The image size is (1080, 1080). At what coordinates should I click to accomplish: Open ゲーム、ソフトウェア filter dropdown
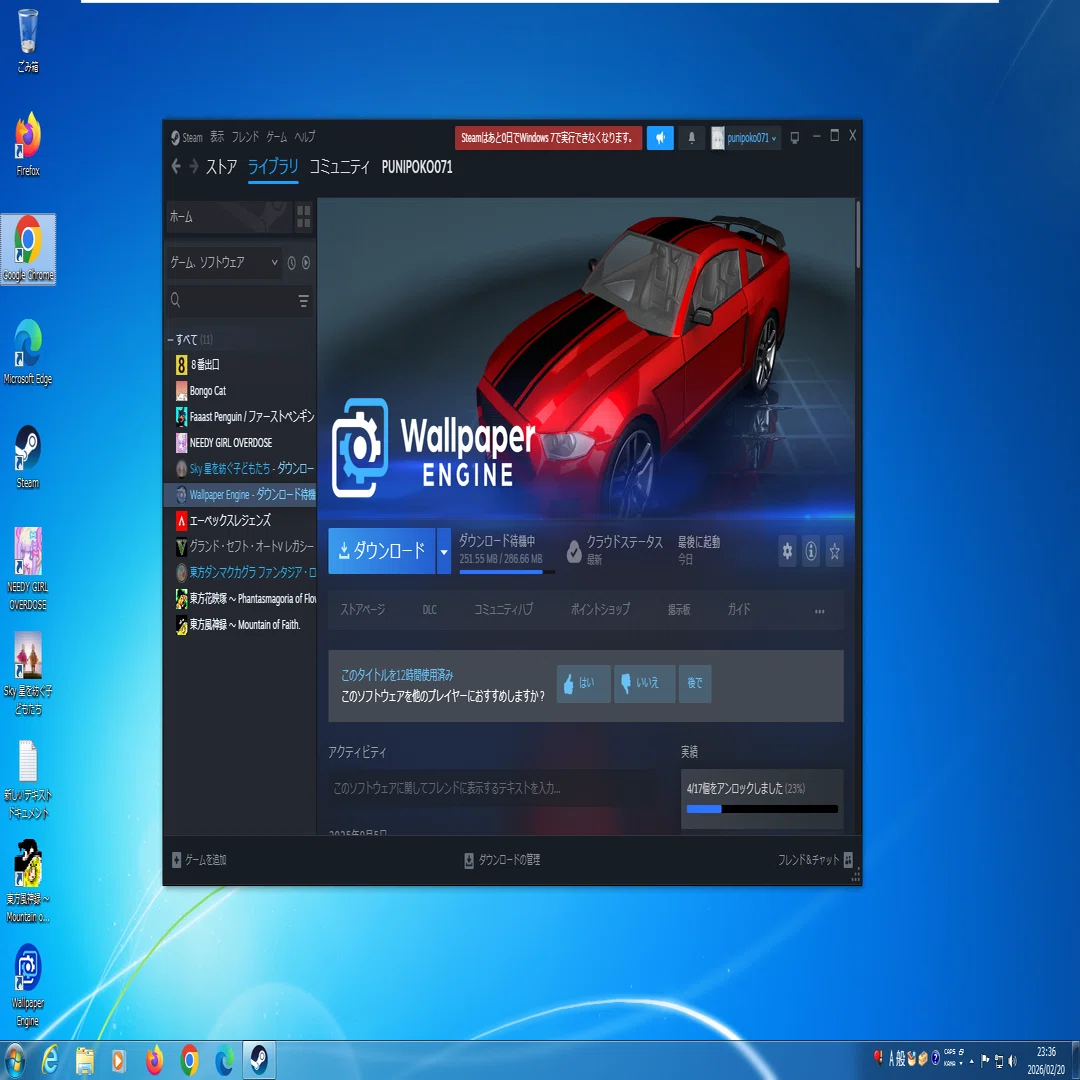click(x=224, y=262)
